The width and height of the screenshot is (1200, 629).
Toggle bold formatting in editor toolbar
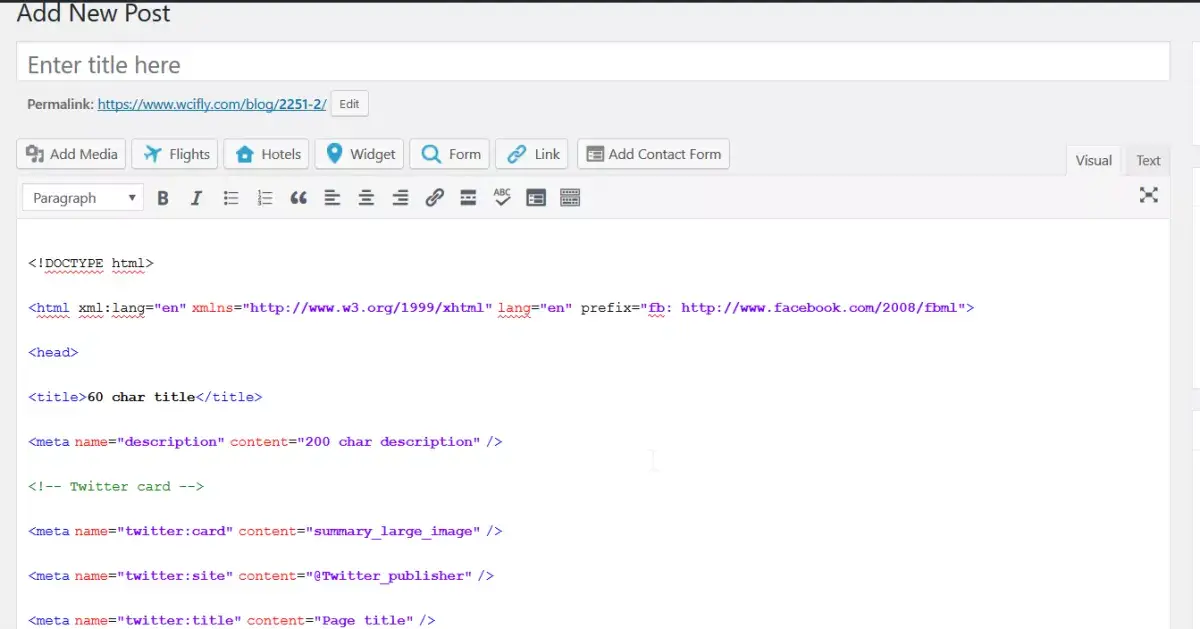(163, 198)
